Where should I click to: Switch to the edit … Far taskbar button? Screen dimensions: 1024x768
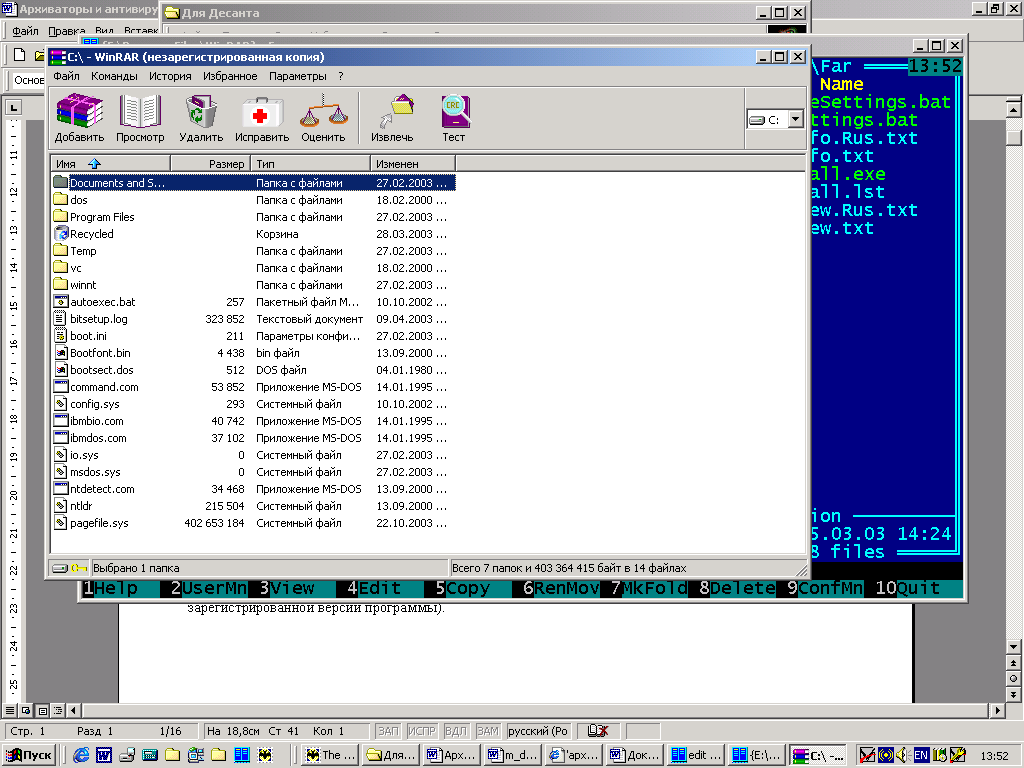[x=696, y=755]
